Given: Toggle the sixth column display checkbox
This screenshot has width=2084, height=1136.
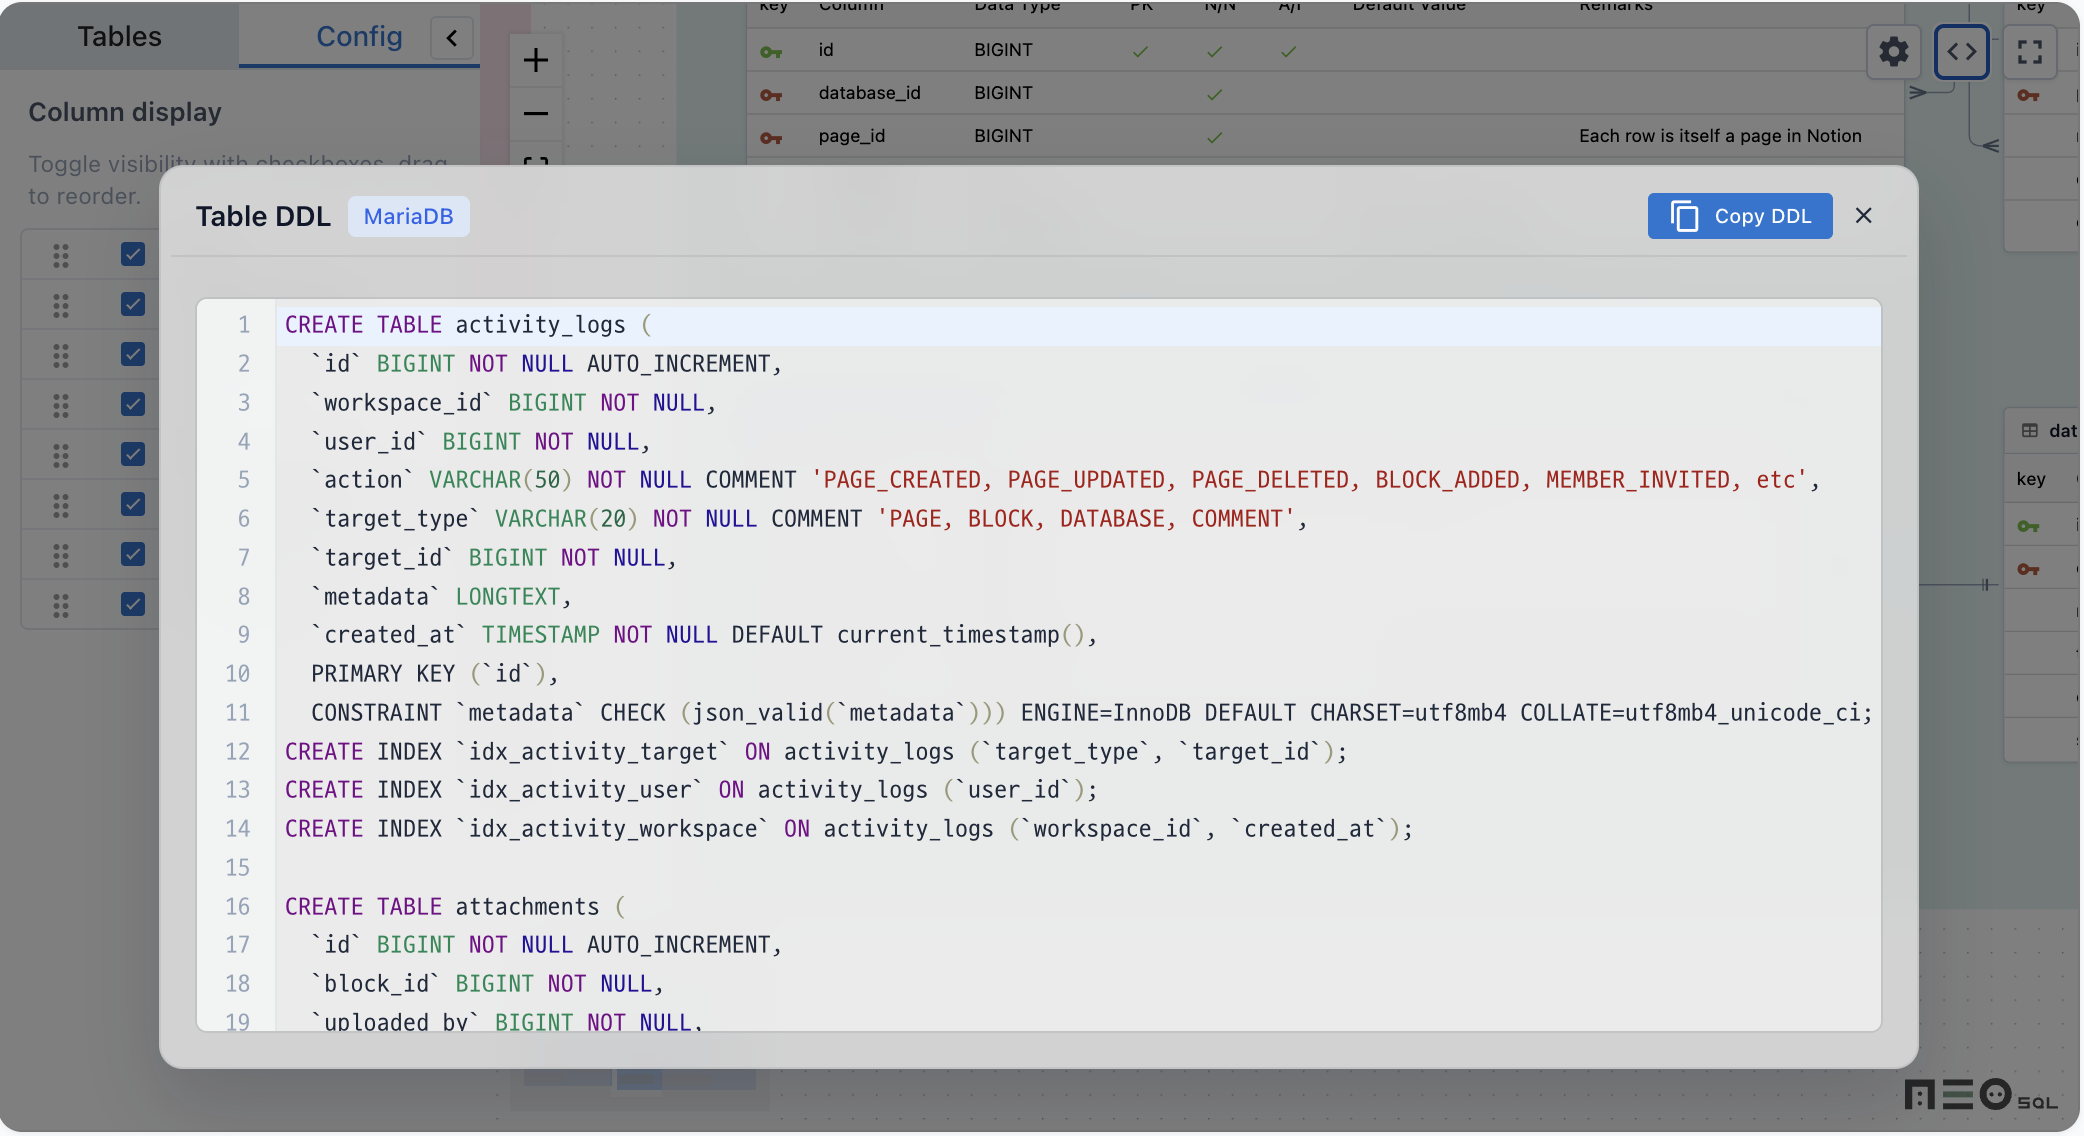Looking at the screenshot, I should click(x=133, y=504).
